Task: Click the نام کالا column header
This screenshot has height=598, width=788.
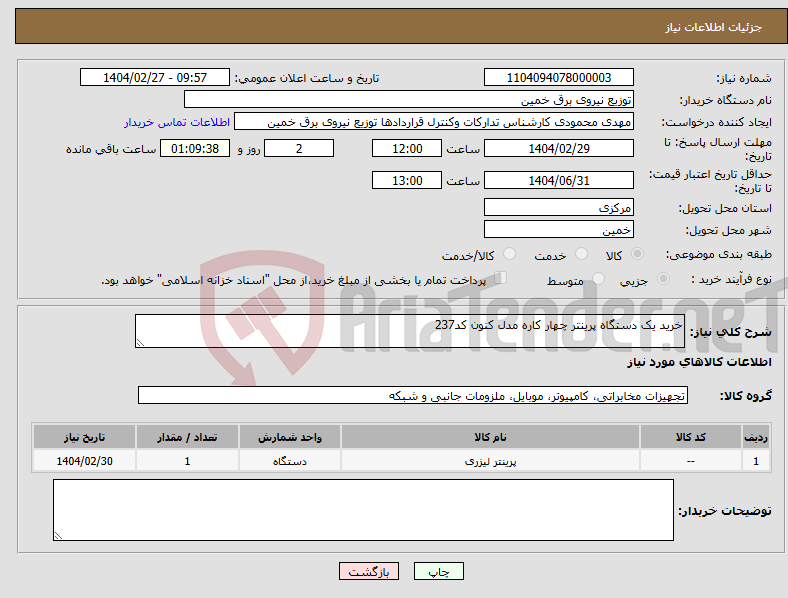Action: (x=490, y=437)
